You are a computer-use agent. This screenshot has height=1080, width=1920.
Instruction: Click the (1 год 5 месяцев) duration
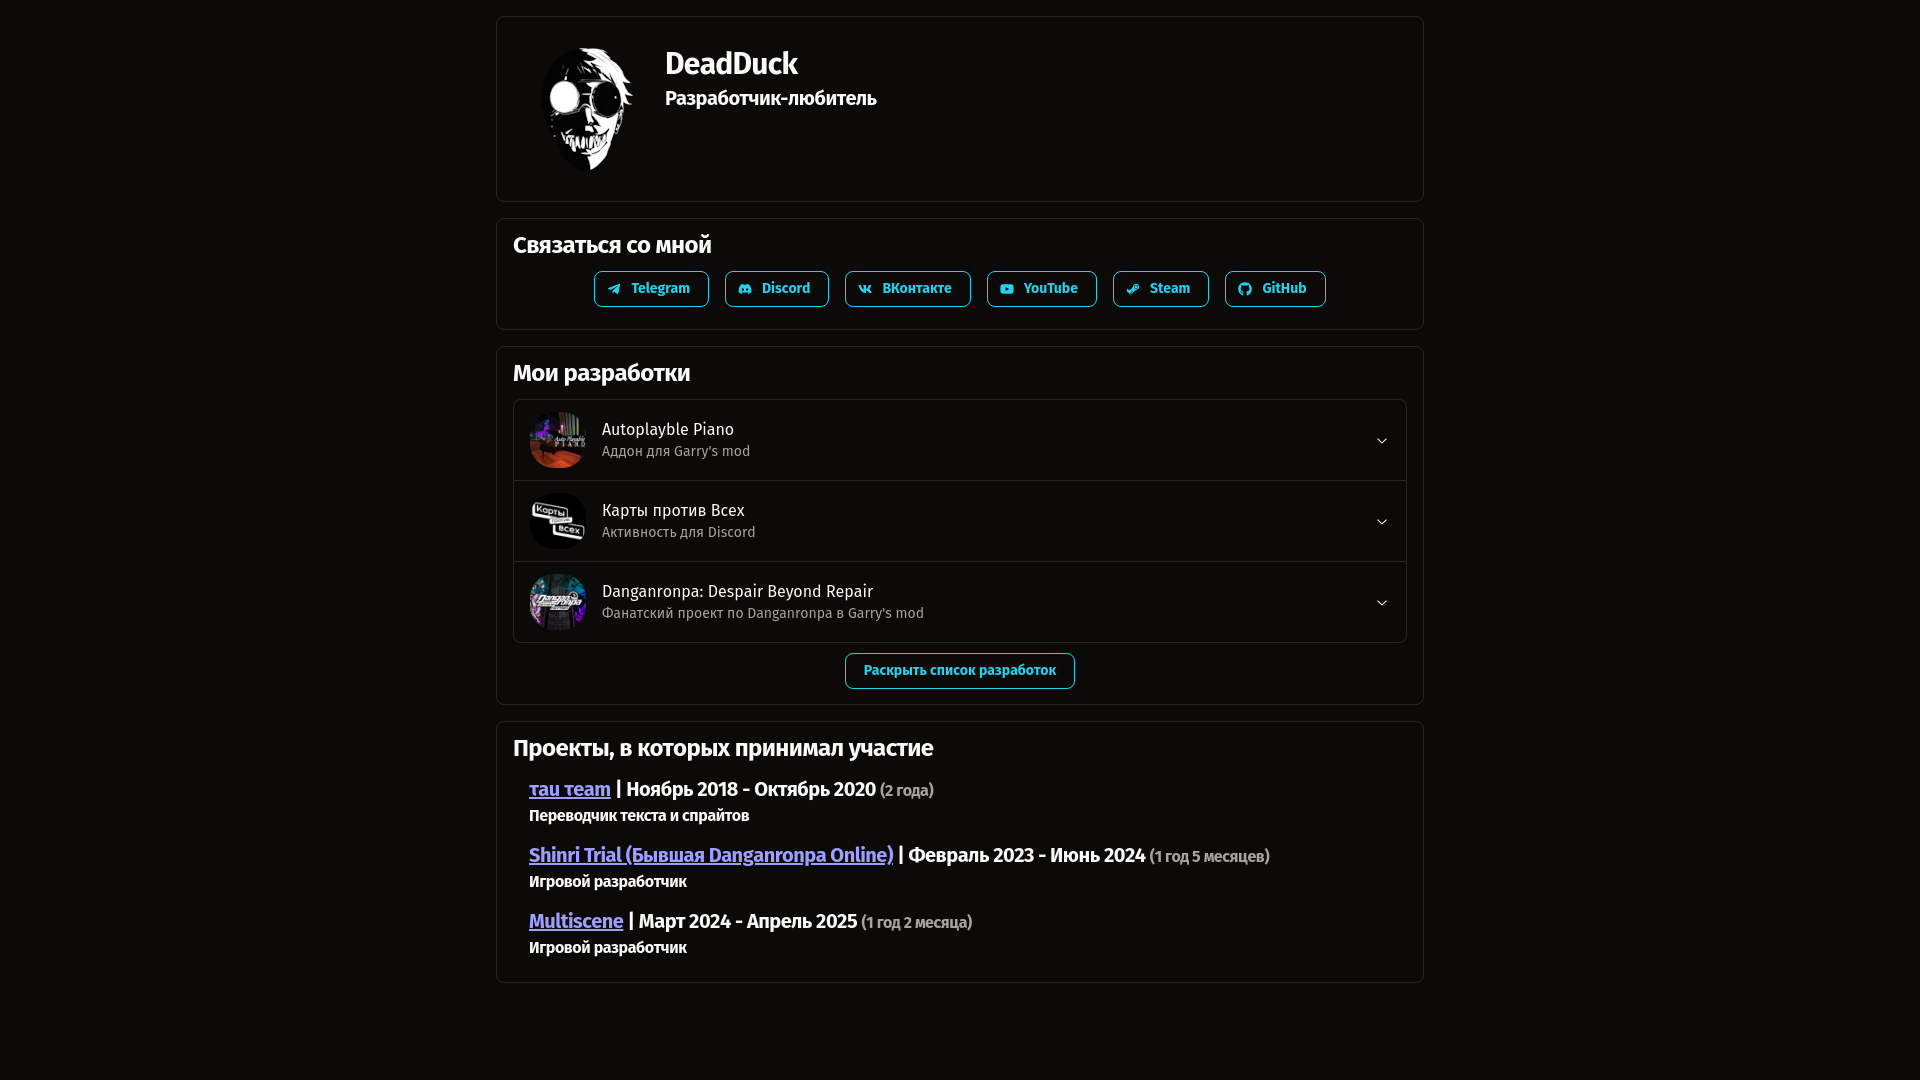[1210, 856]
